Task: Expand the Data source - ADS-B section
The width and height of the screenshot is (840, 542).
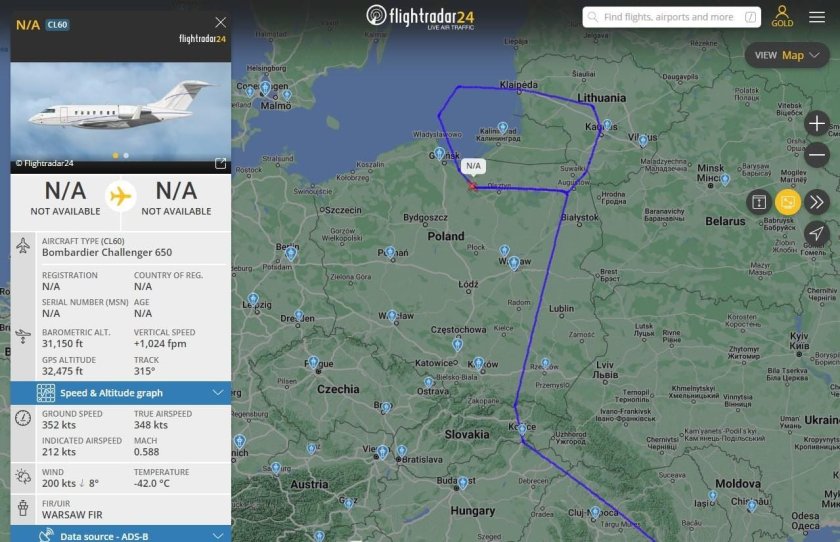Action: (x=120, y=536)
